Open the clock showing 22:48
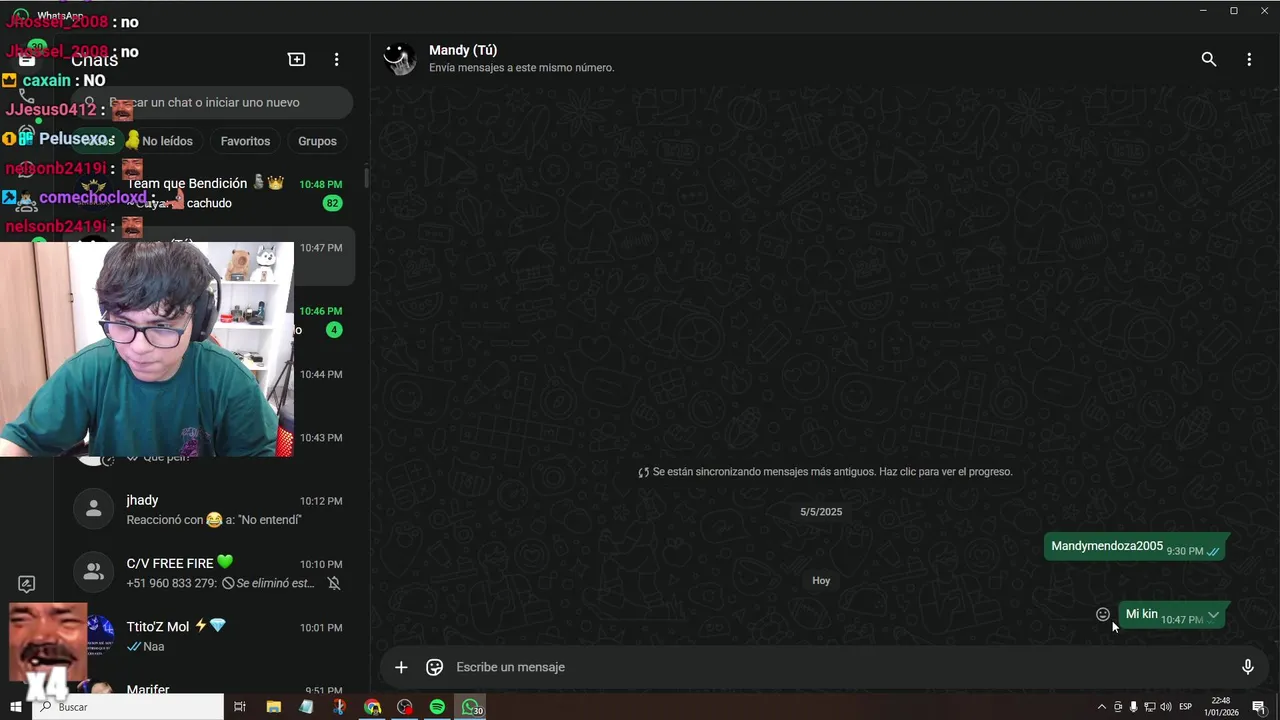Image resolution: width=1280 pixels, height=720 pixels. tap(1221, 707)
